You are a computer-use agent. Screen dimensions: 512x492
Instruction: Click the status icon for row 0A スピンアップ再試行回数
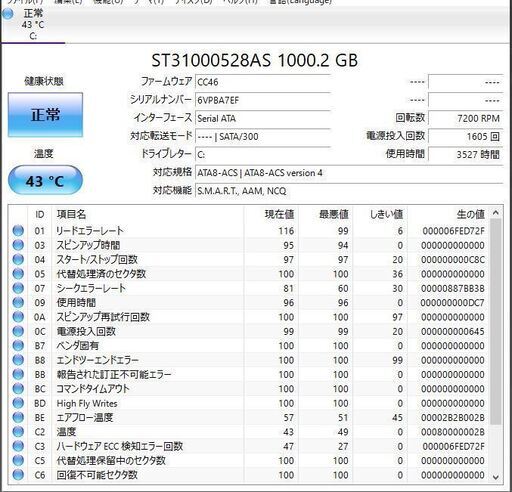[18, 317]
